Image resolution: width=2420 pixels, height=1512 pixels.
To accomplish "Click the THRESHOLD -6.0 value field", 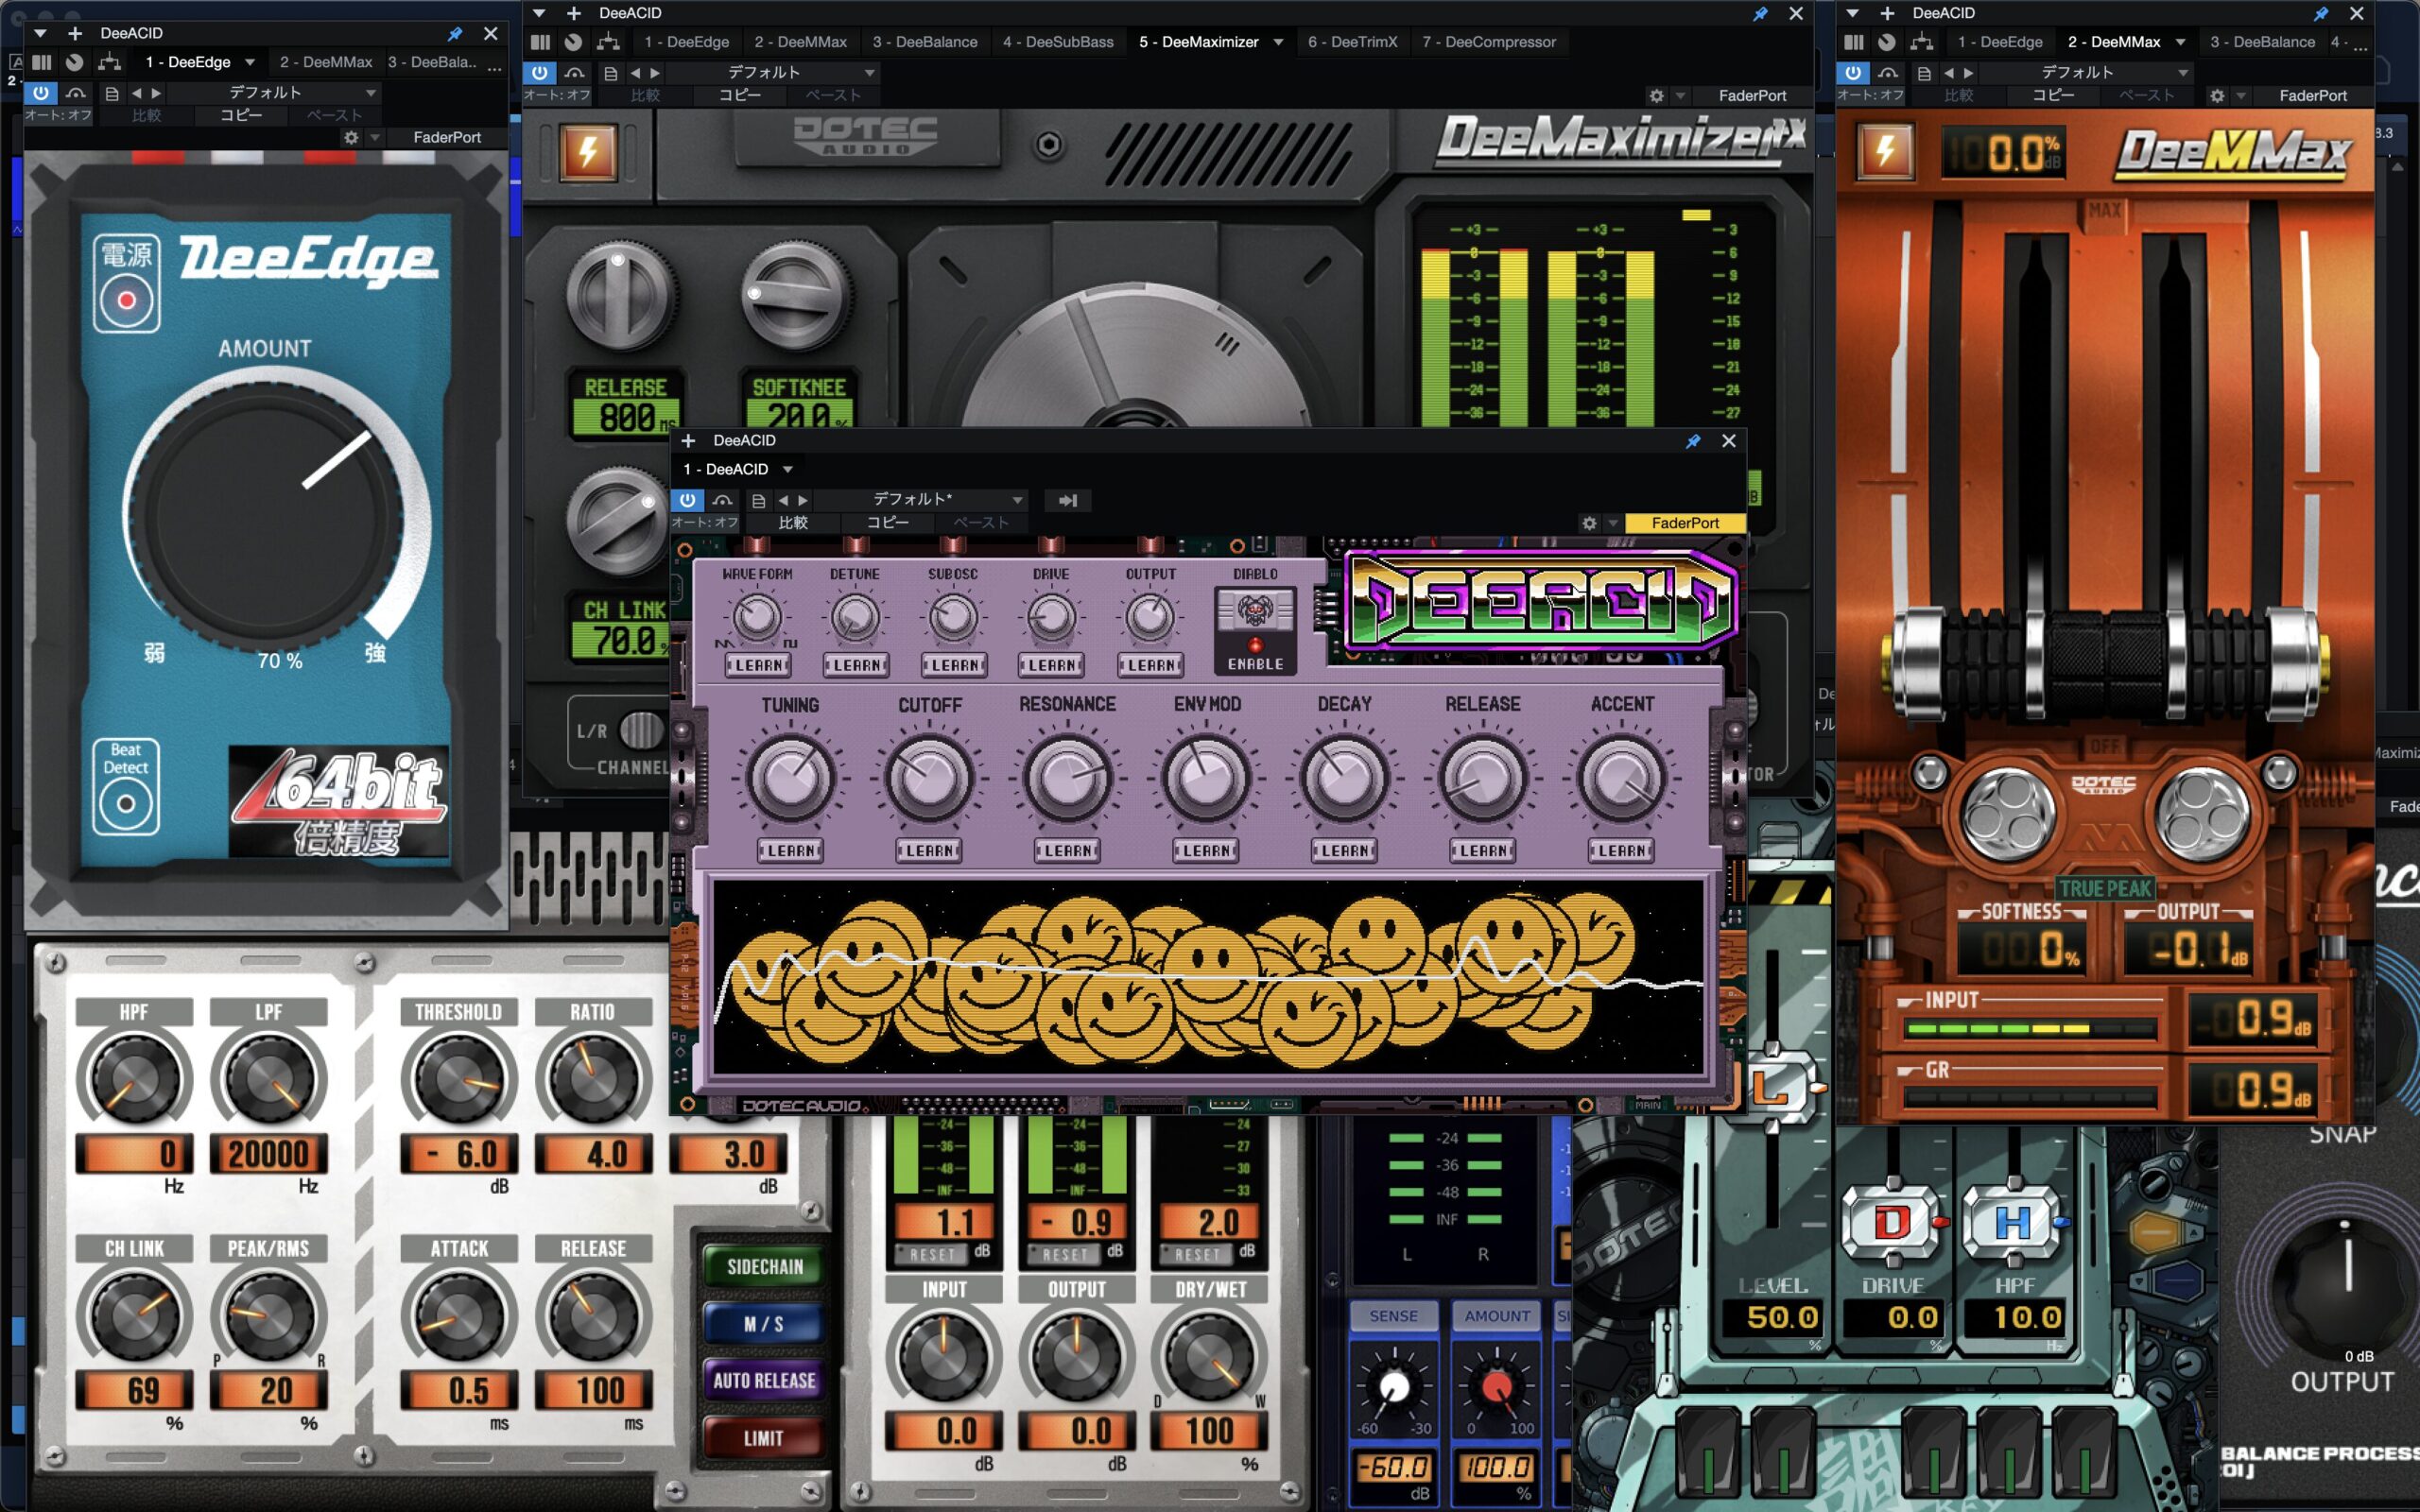I will [459, 1154].
